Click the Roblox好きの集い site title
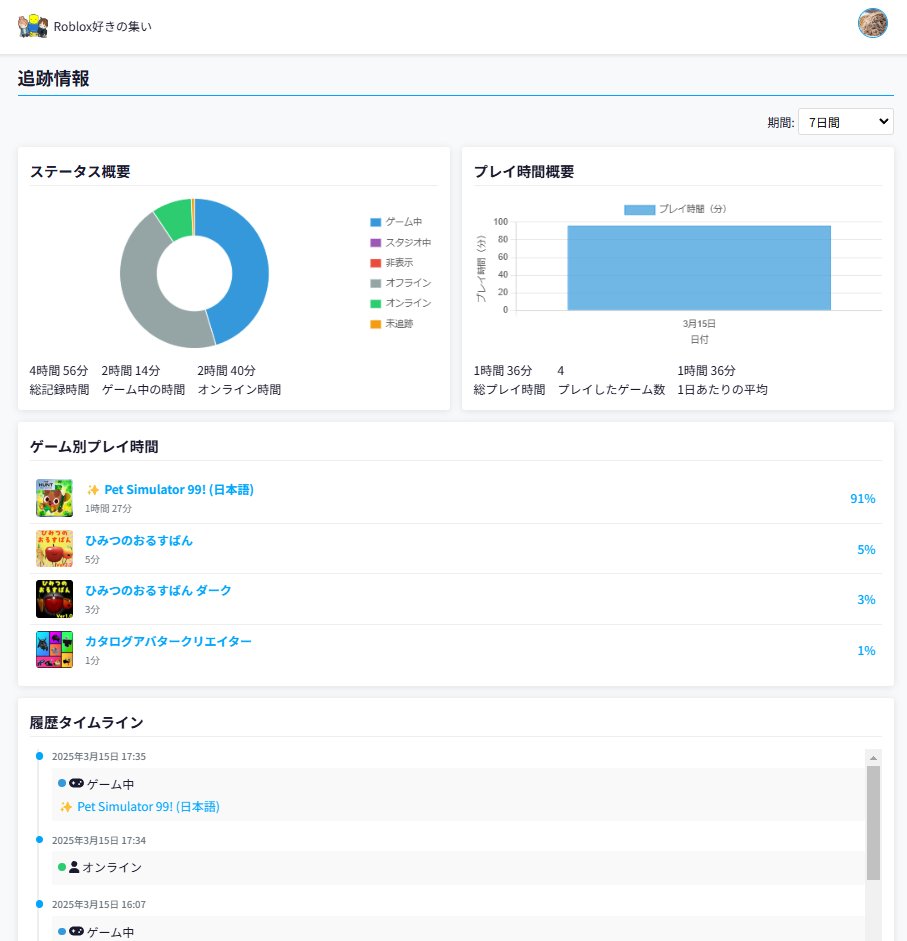The image size is (907, 941). coord(103,26)
